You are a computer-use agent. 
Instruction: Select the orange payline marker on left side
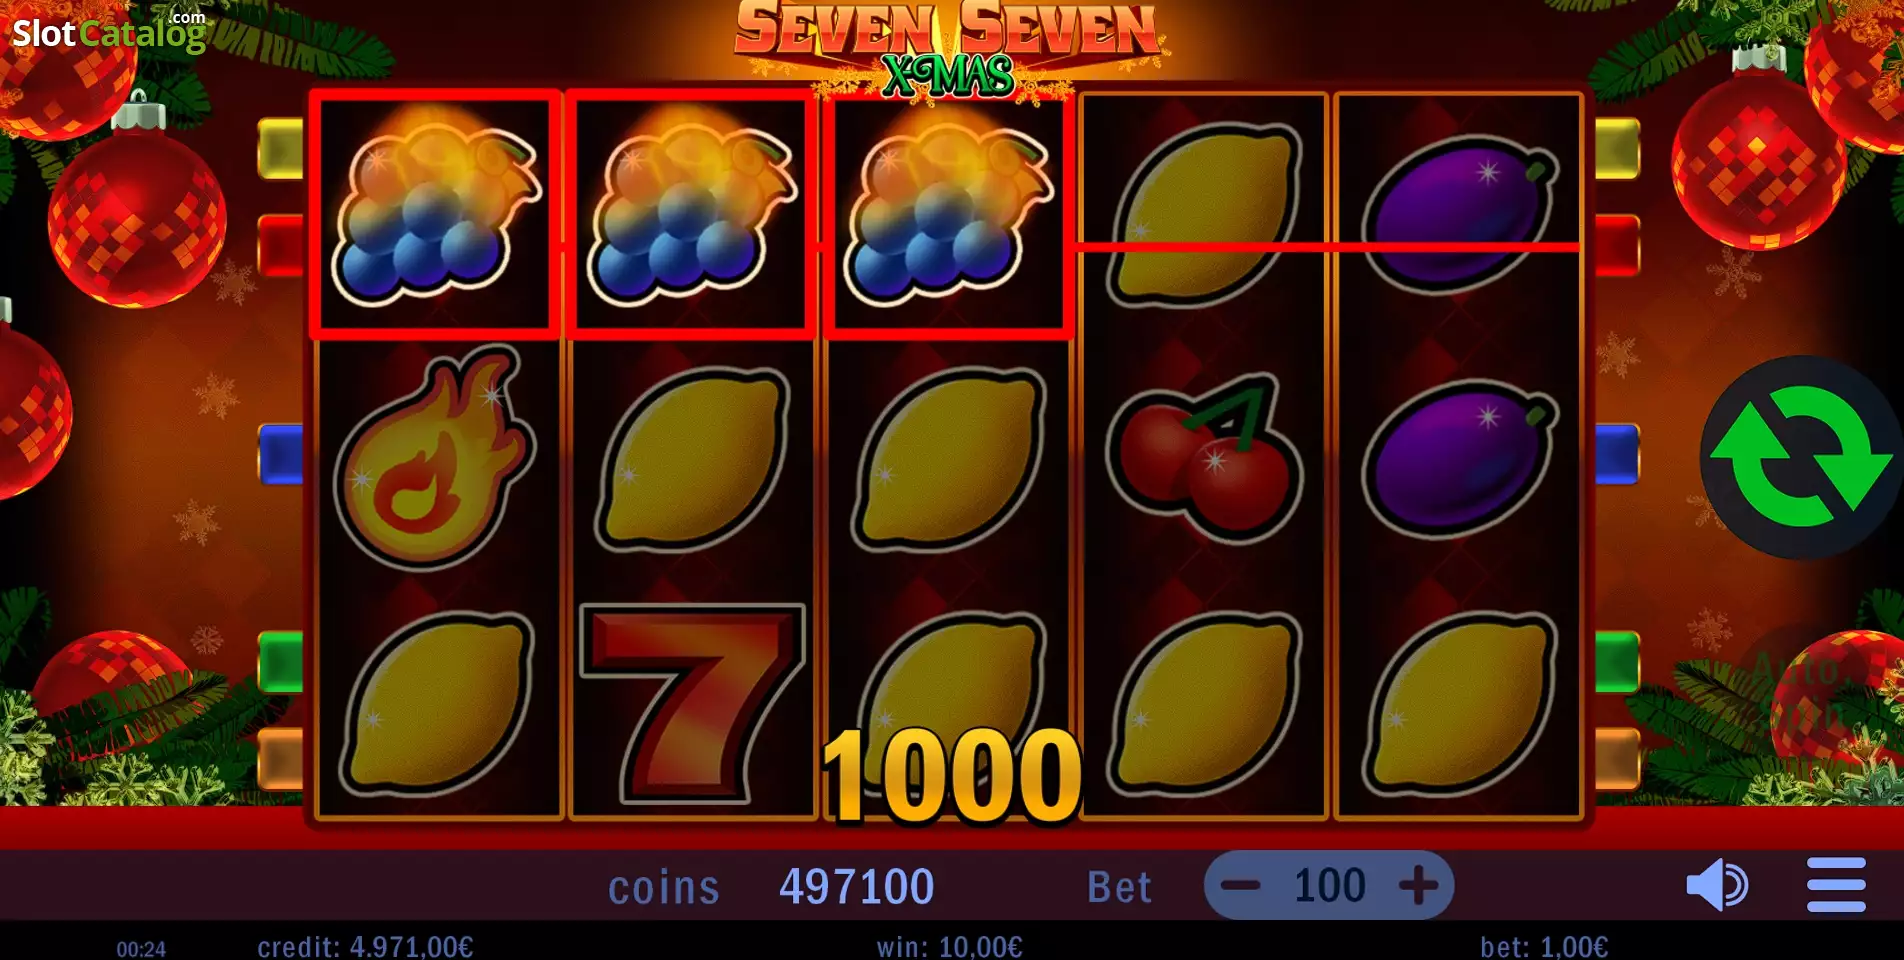coord(280,759)
